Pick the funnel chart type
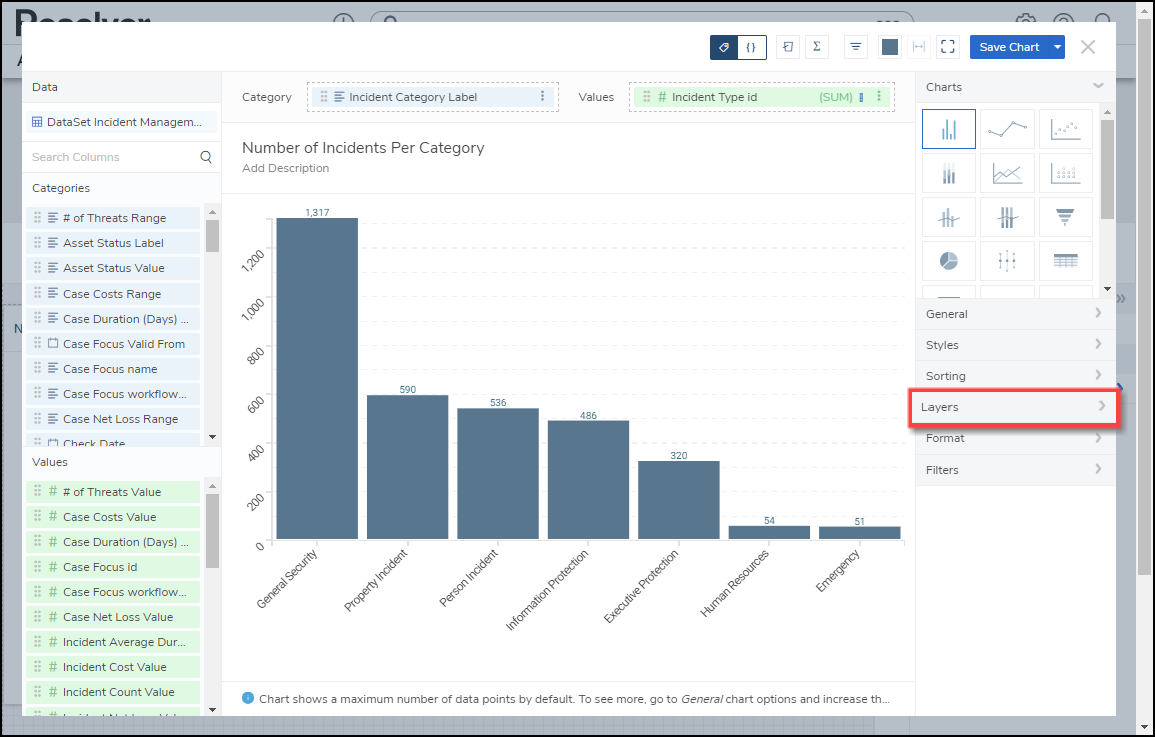The height and width of the screenshot is (737, 1155). (1065, 216)
